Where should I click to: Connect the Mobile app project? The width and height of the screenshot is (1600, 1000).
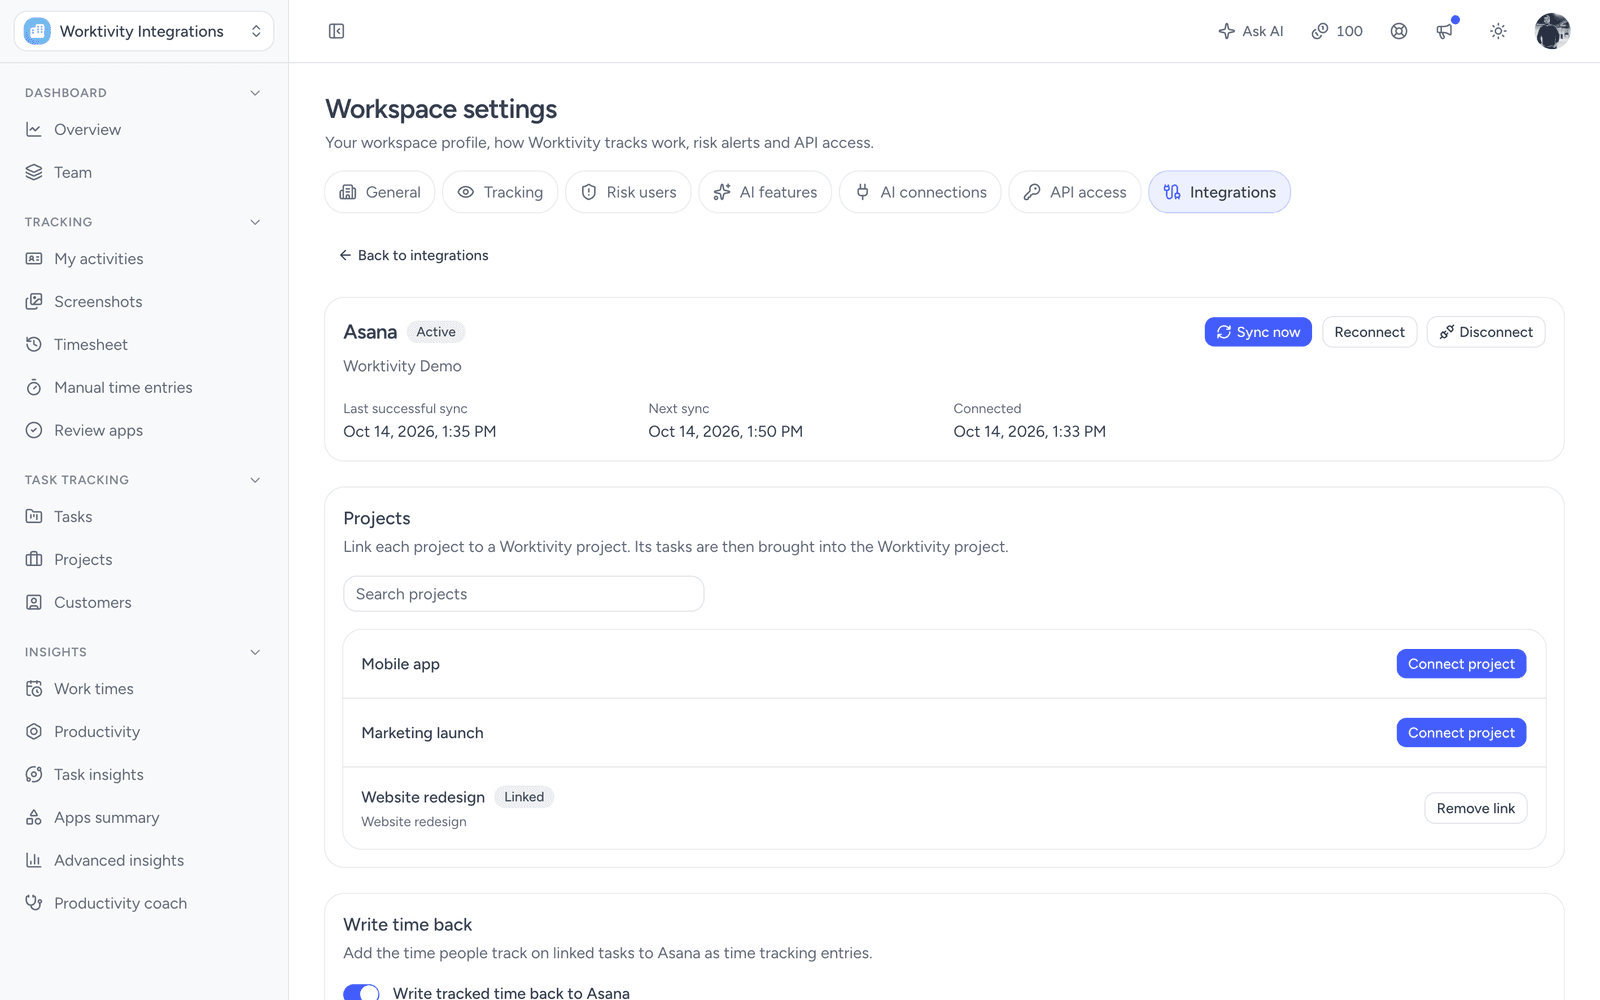(x=1461, y=664)
